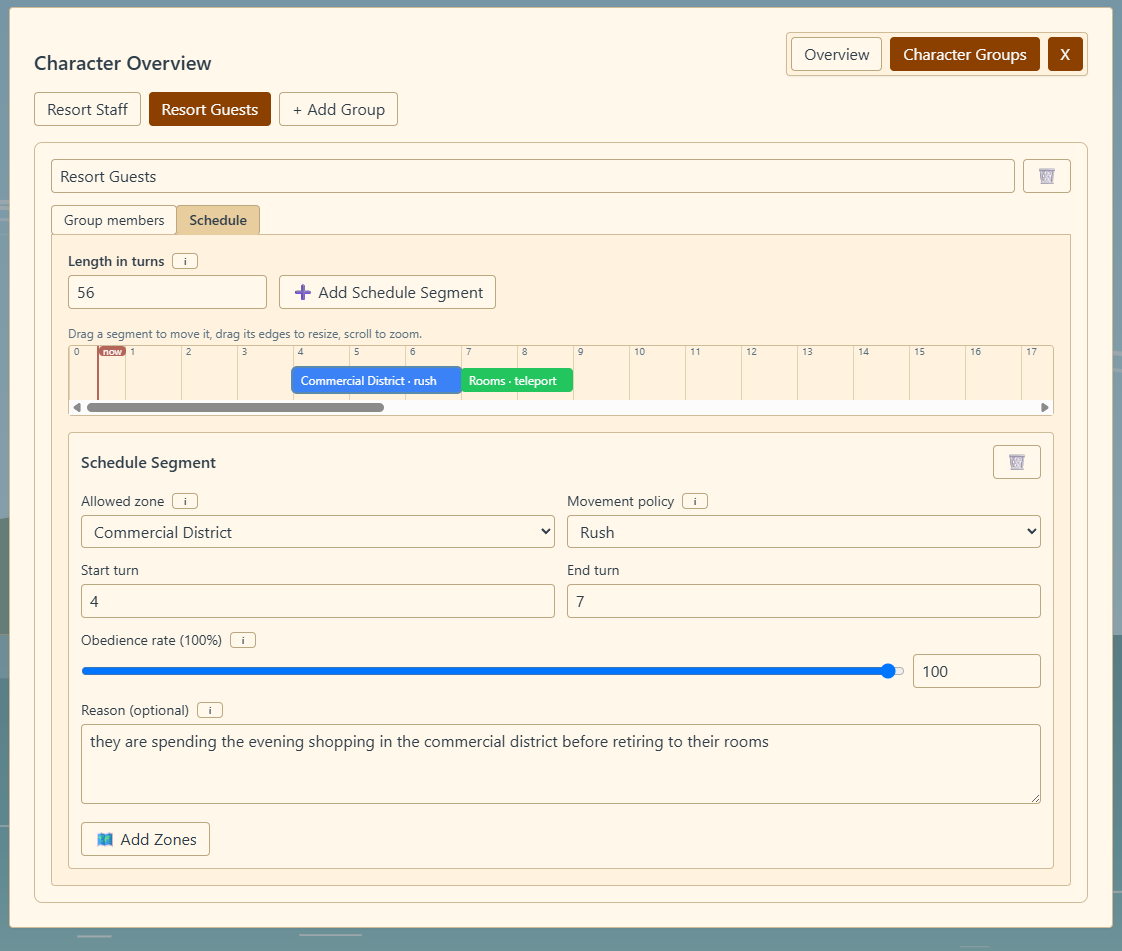
Task: Click timeline tick label 10
Action: [639, 351]
